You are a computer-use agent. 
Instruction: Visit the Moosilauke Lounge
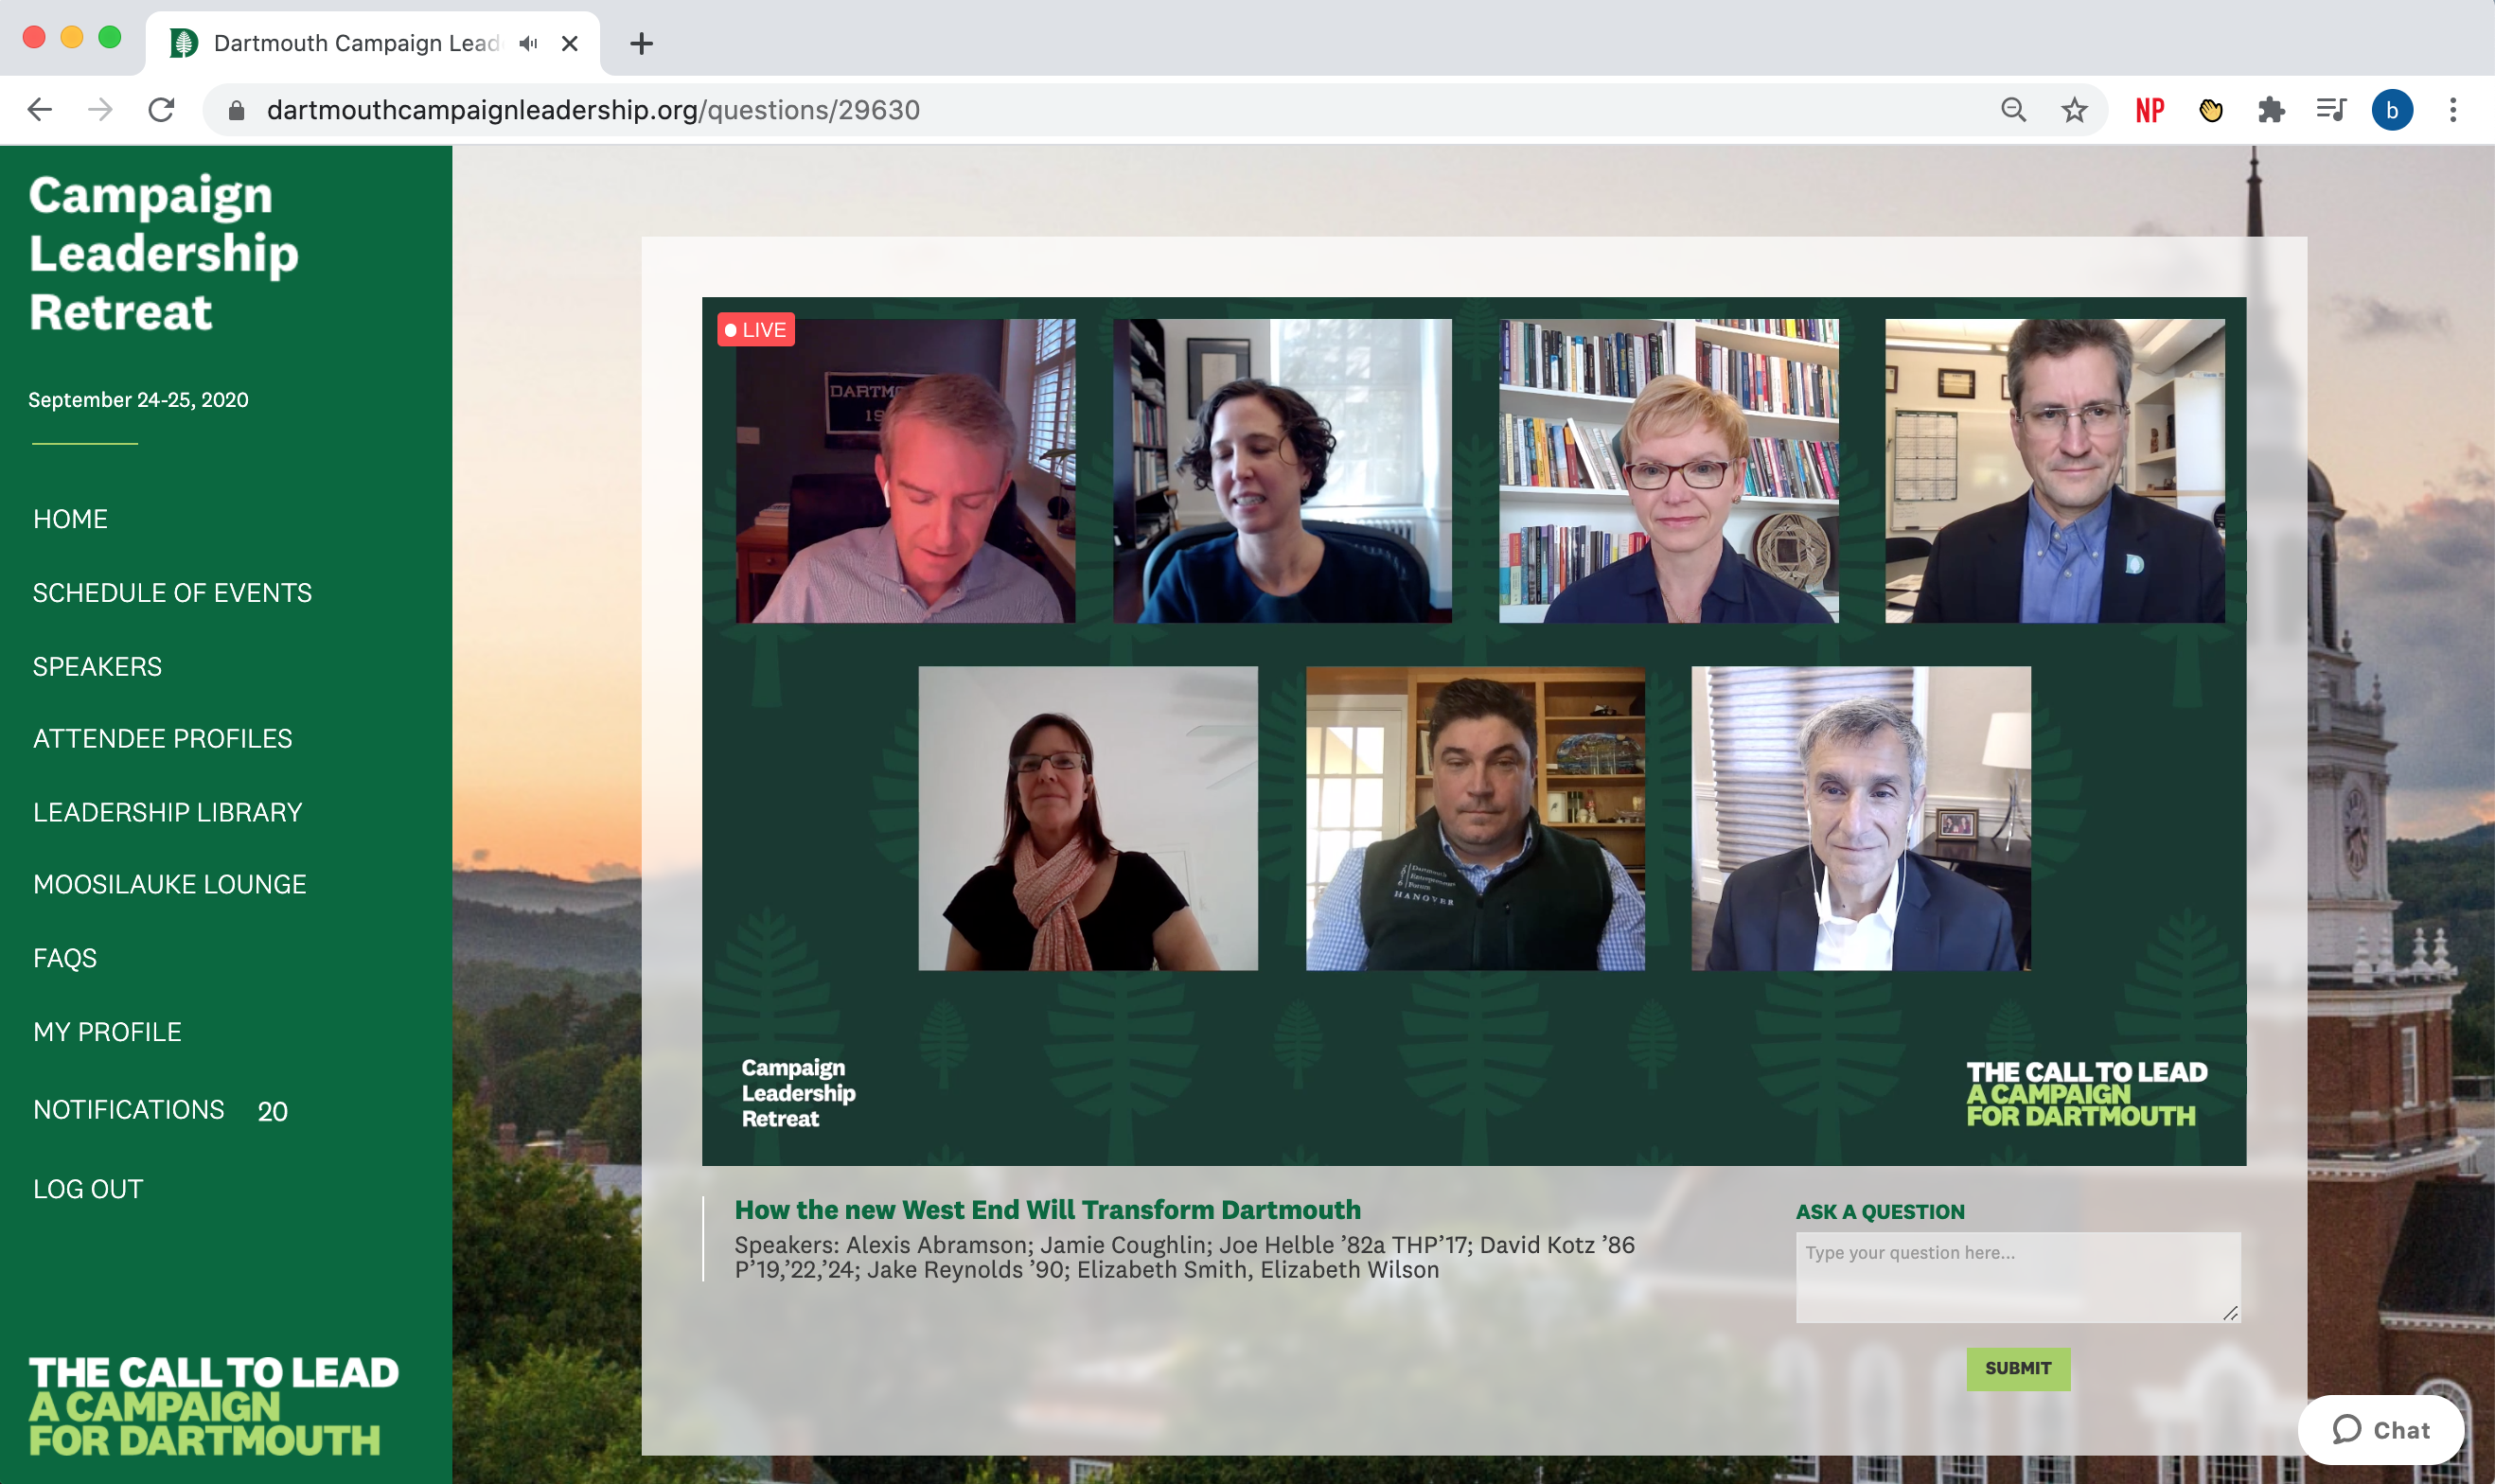(x=169, y=884)
